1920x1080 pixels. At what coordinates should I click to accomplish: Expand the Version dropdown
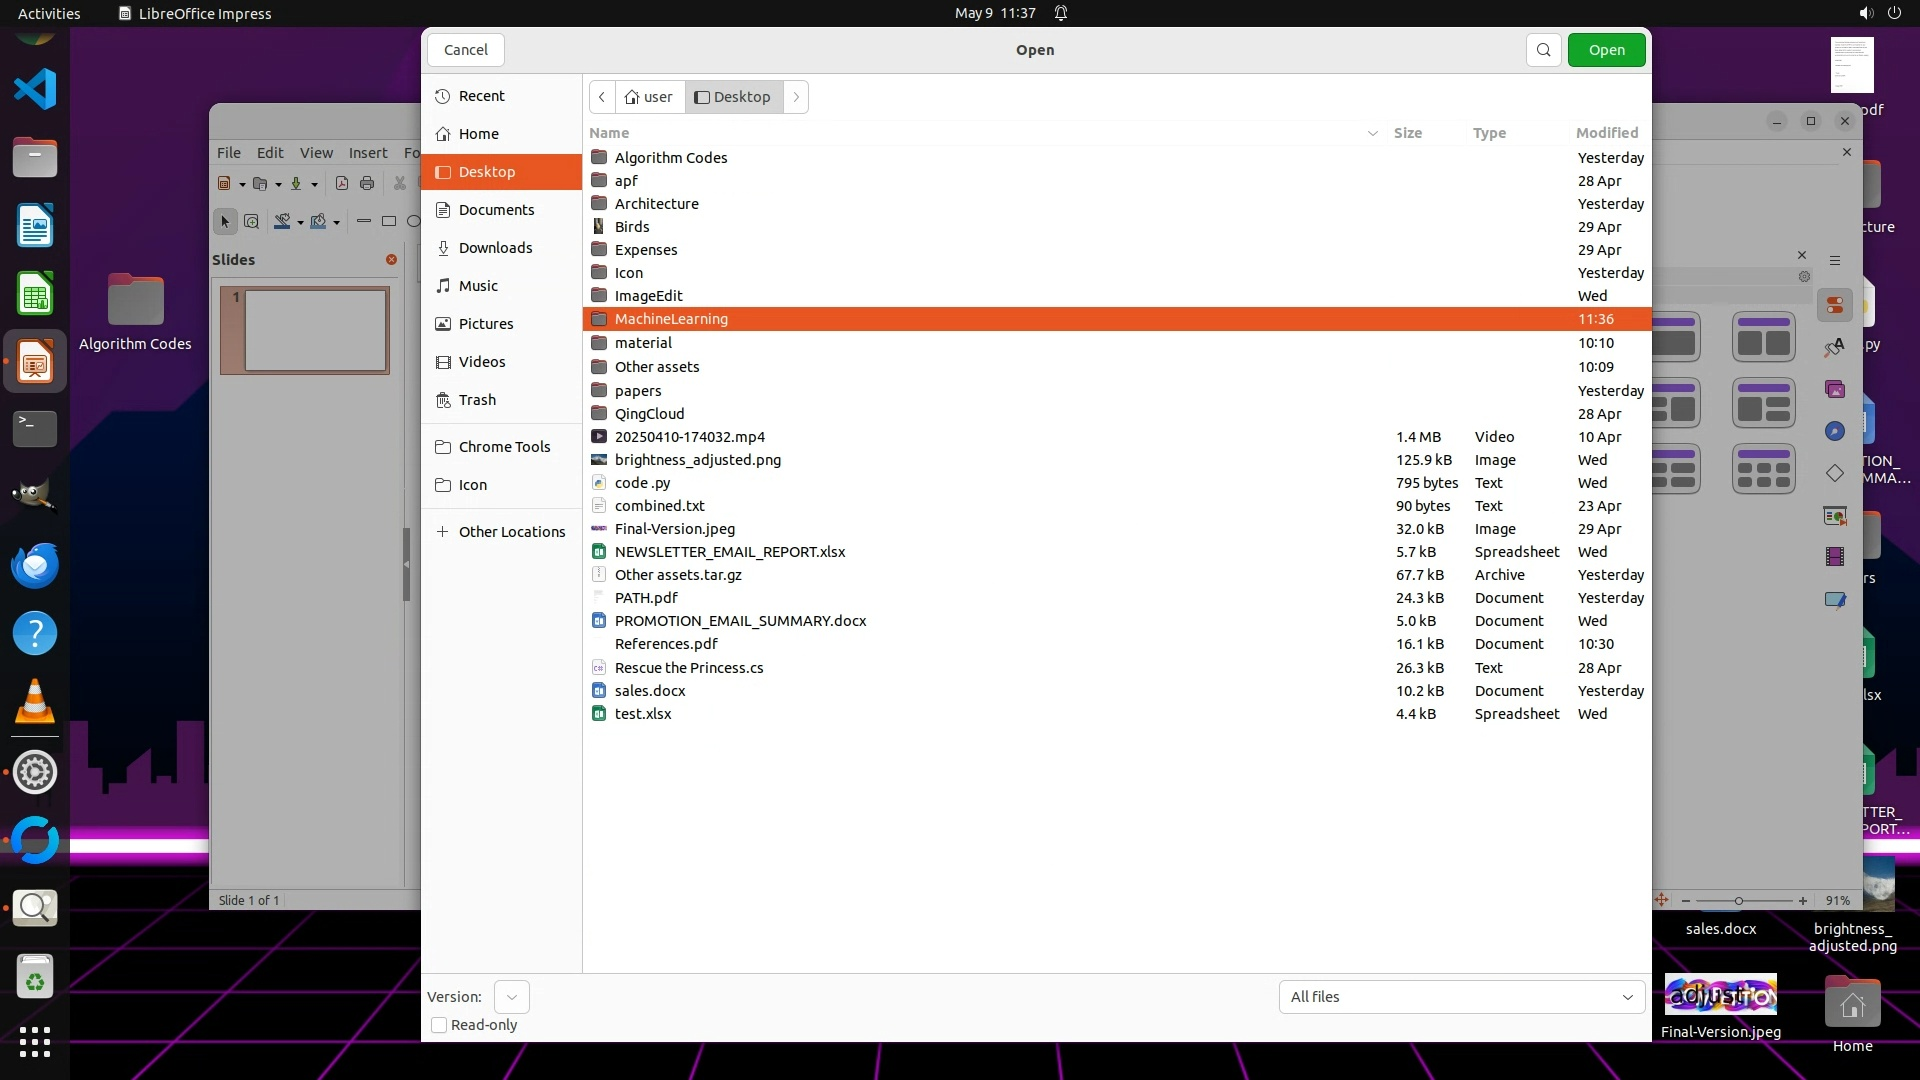pos(511,997)
